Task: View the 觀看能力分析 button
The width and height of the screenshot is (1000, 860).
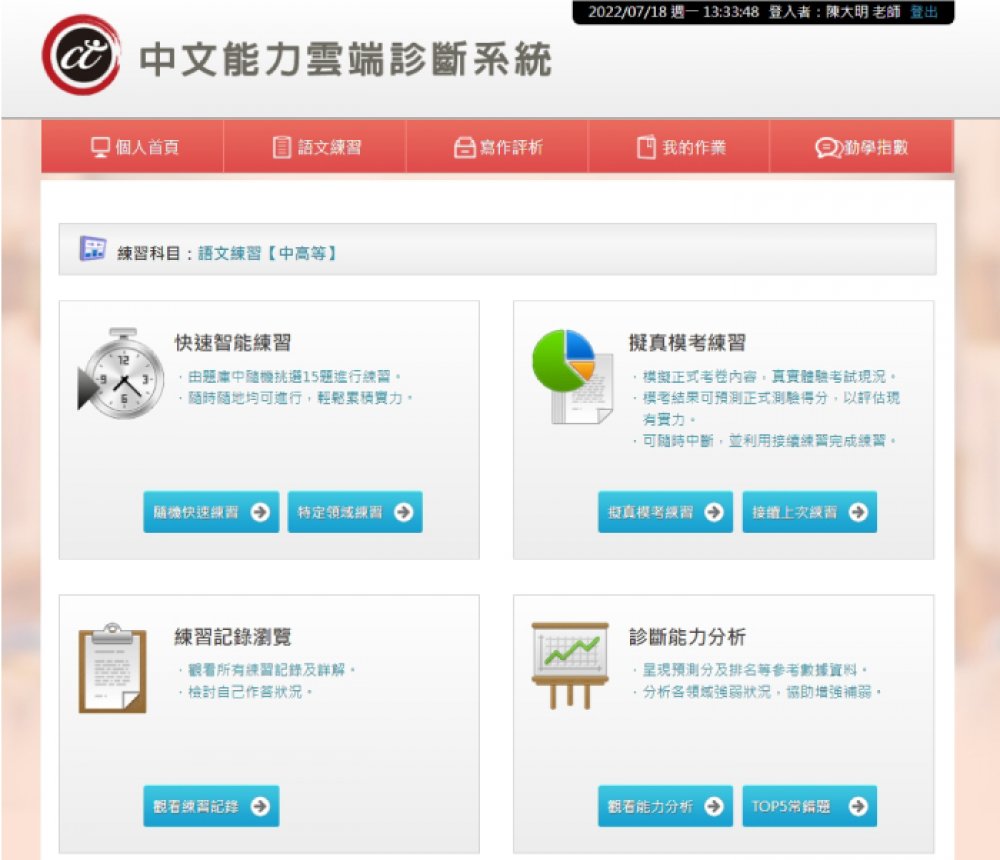Action: tap(665, 806)
